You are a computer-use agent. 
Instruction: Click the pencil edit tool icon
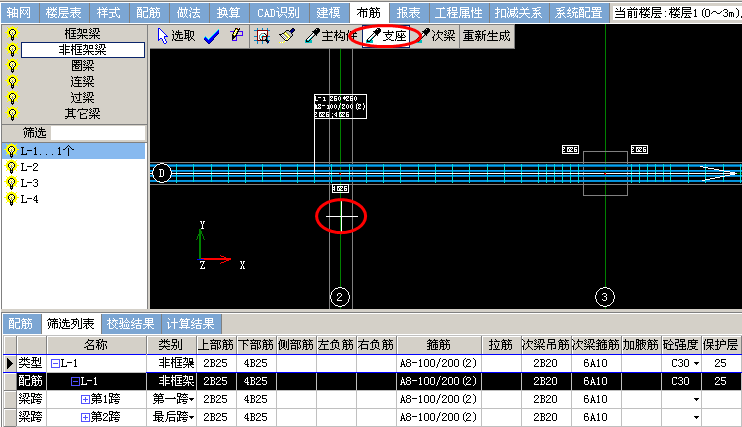pyautogui.click(x=236, y=36)
